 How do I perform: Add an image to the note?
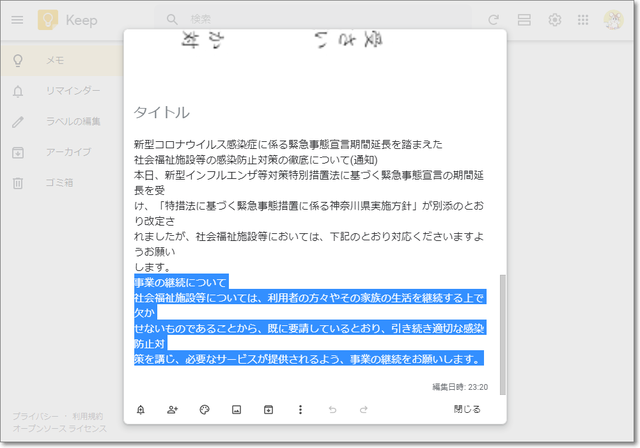(x=237, y=409)
